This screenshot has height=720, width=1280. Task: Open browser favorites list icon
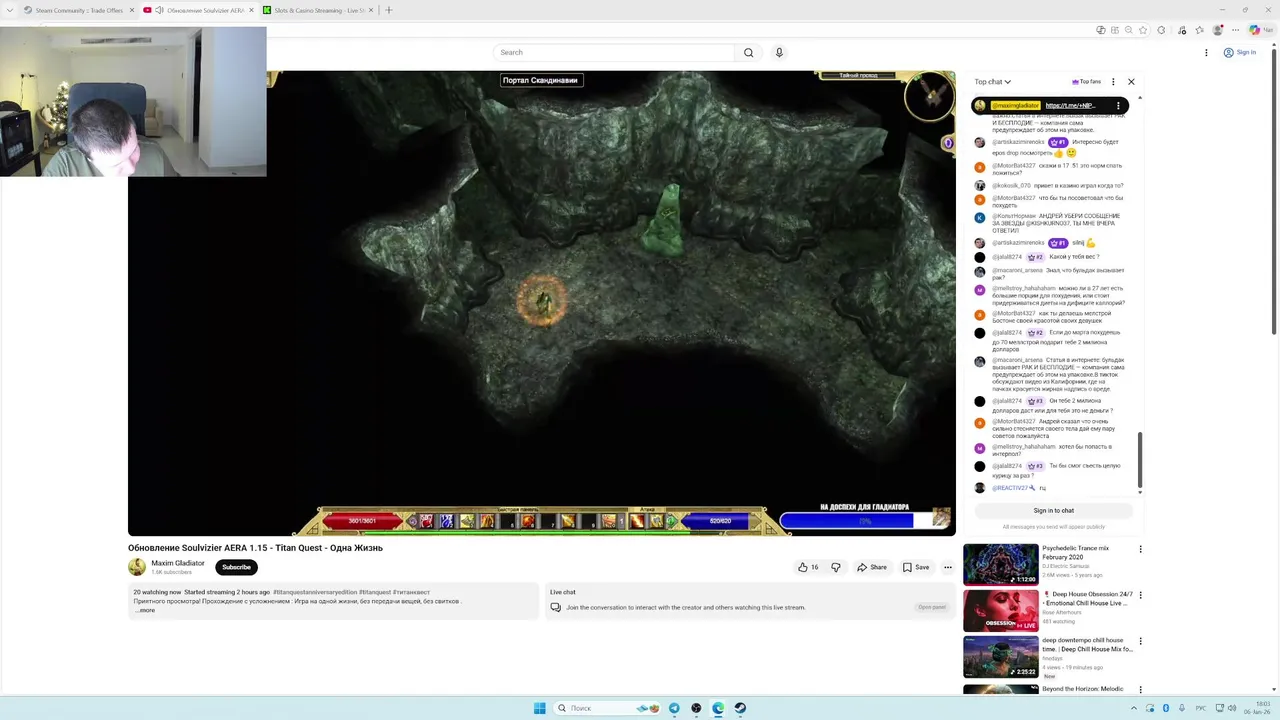click(1198, 30)
